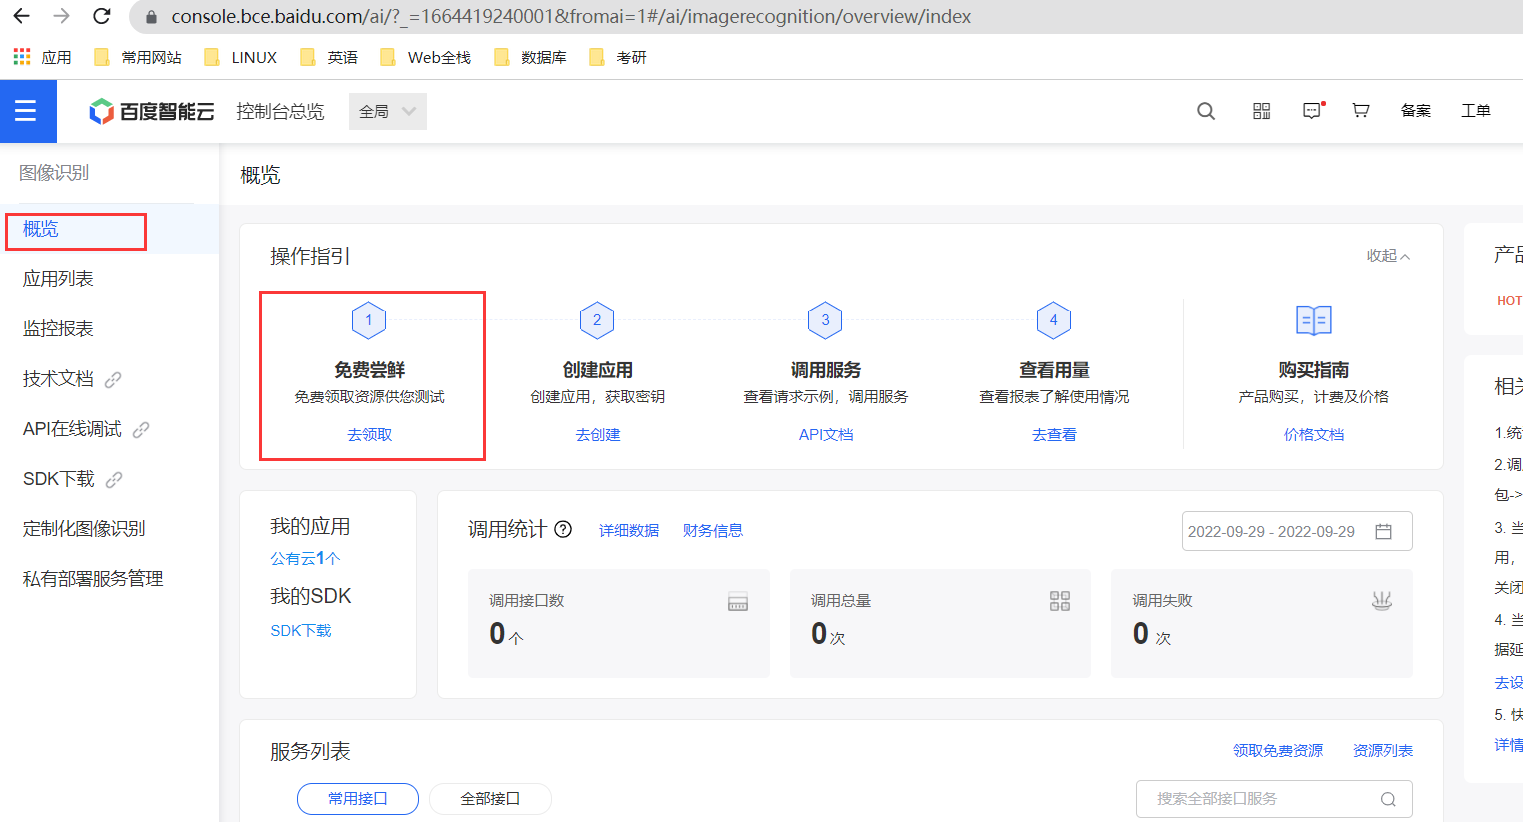Click the 调用总量 card grid icon
Viewport: 1523px width, 822px height.
1060,601
